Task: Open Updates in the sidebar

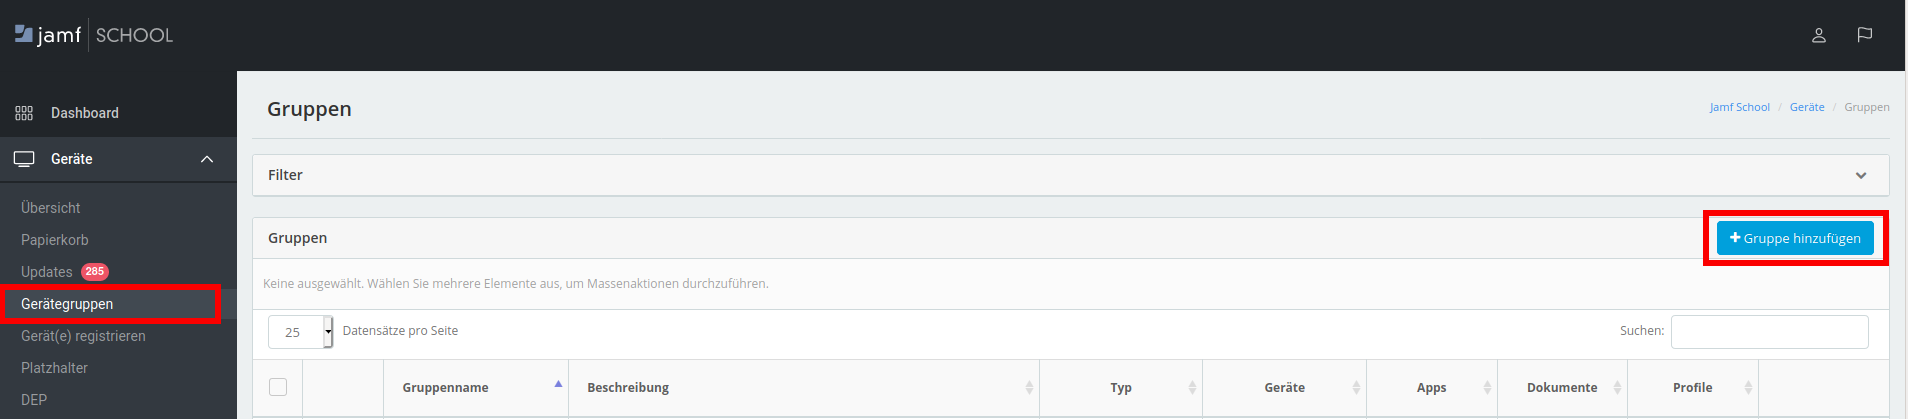Action: tap(47, 272)
